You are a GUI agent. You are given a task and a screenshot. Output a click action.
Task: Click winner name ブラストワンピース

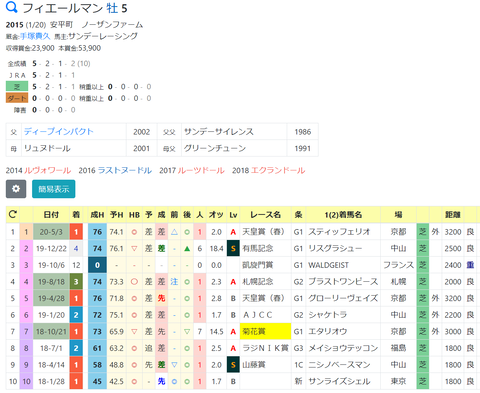point(343,282)
